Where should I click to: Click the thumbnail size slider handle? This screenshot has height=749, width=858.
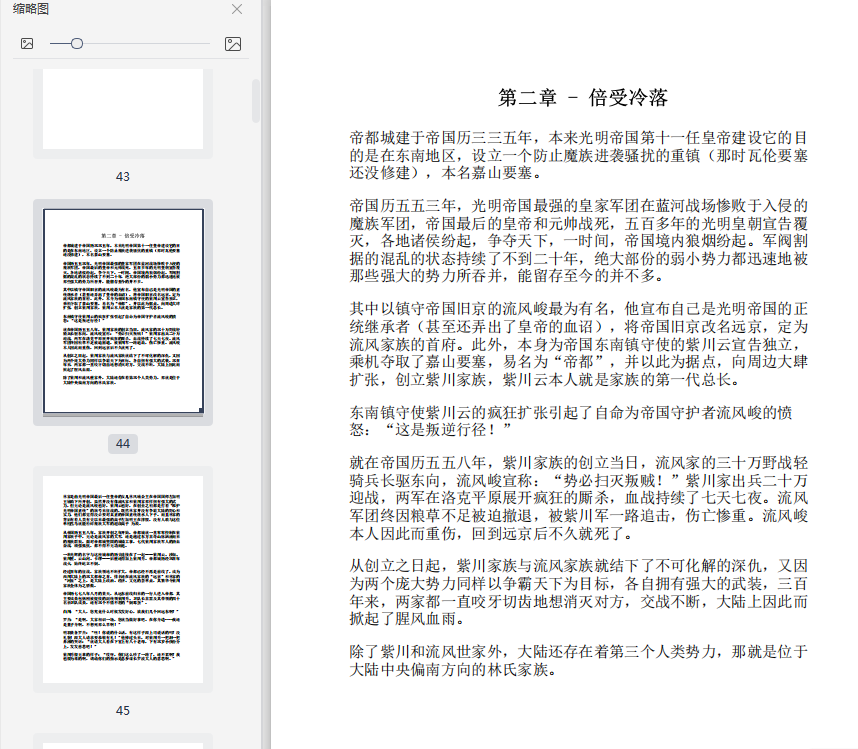pyautogui.click(x=76, y=44)
